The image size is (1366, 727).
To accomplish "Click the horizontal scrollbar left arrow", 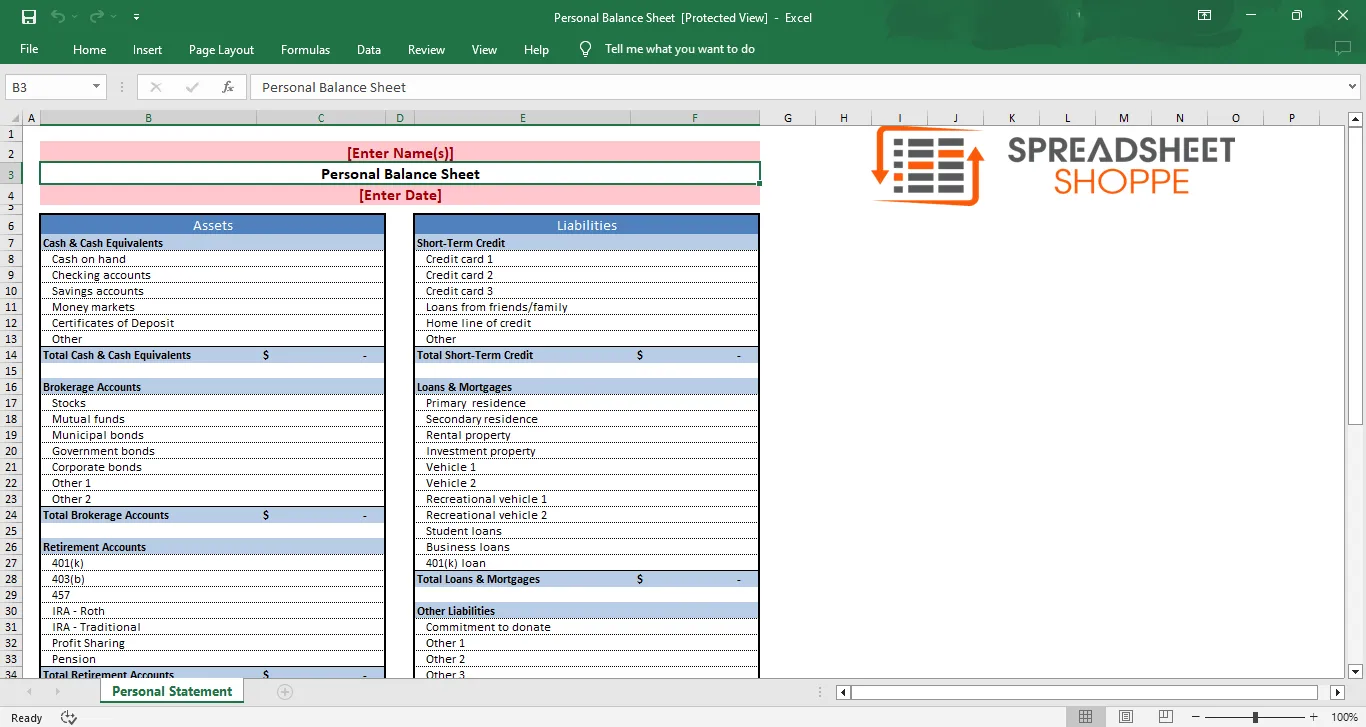I will tap(843, 692).
